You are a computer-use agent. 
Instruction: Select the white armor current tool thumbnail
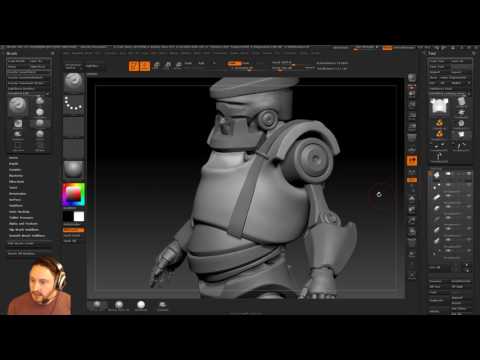[439, 107]
